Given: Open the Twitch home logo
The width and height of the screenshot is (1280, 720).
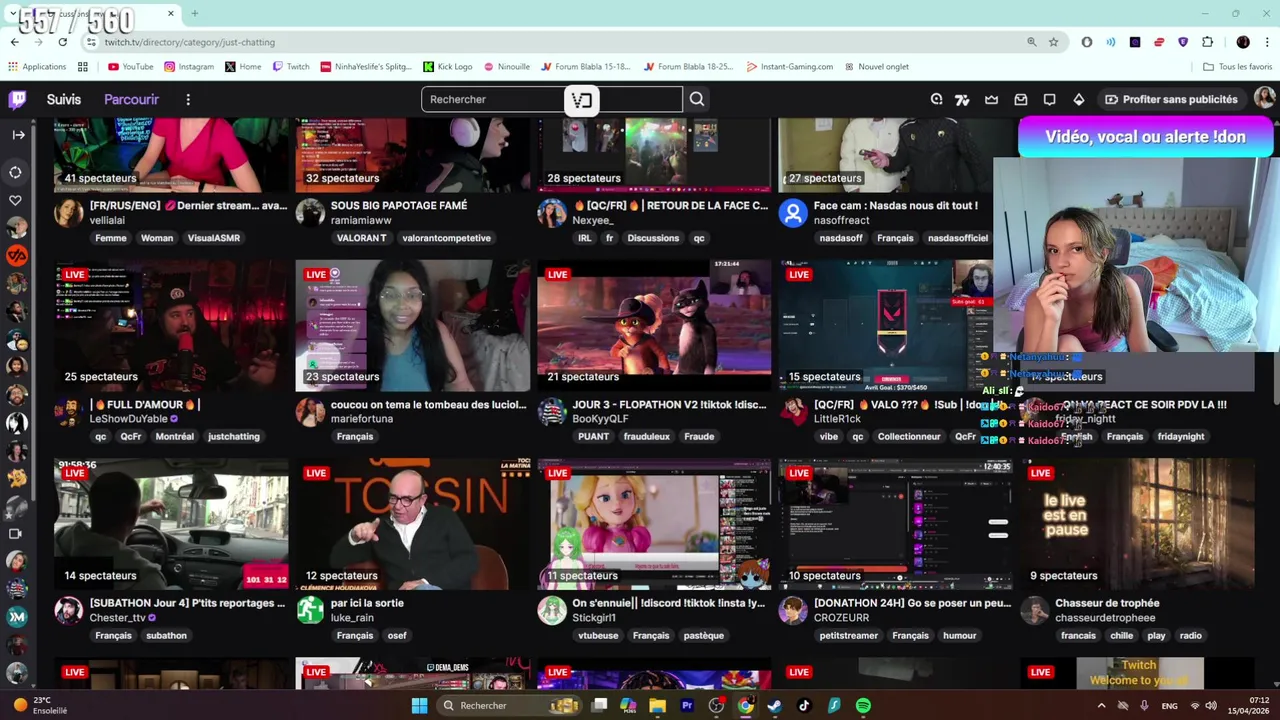Looking at the screenshot, I should pyautogui.click(x=17, y=99).
